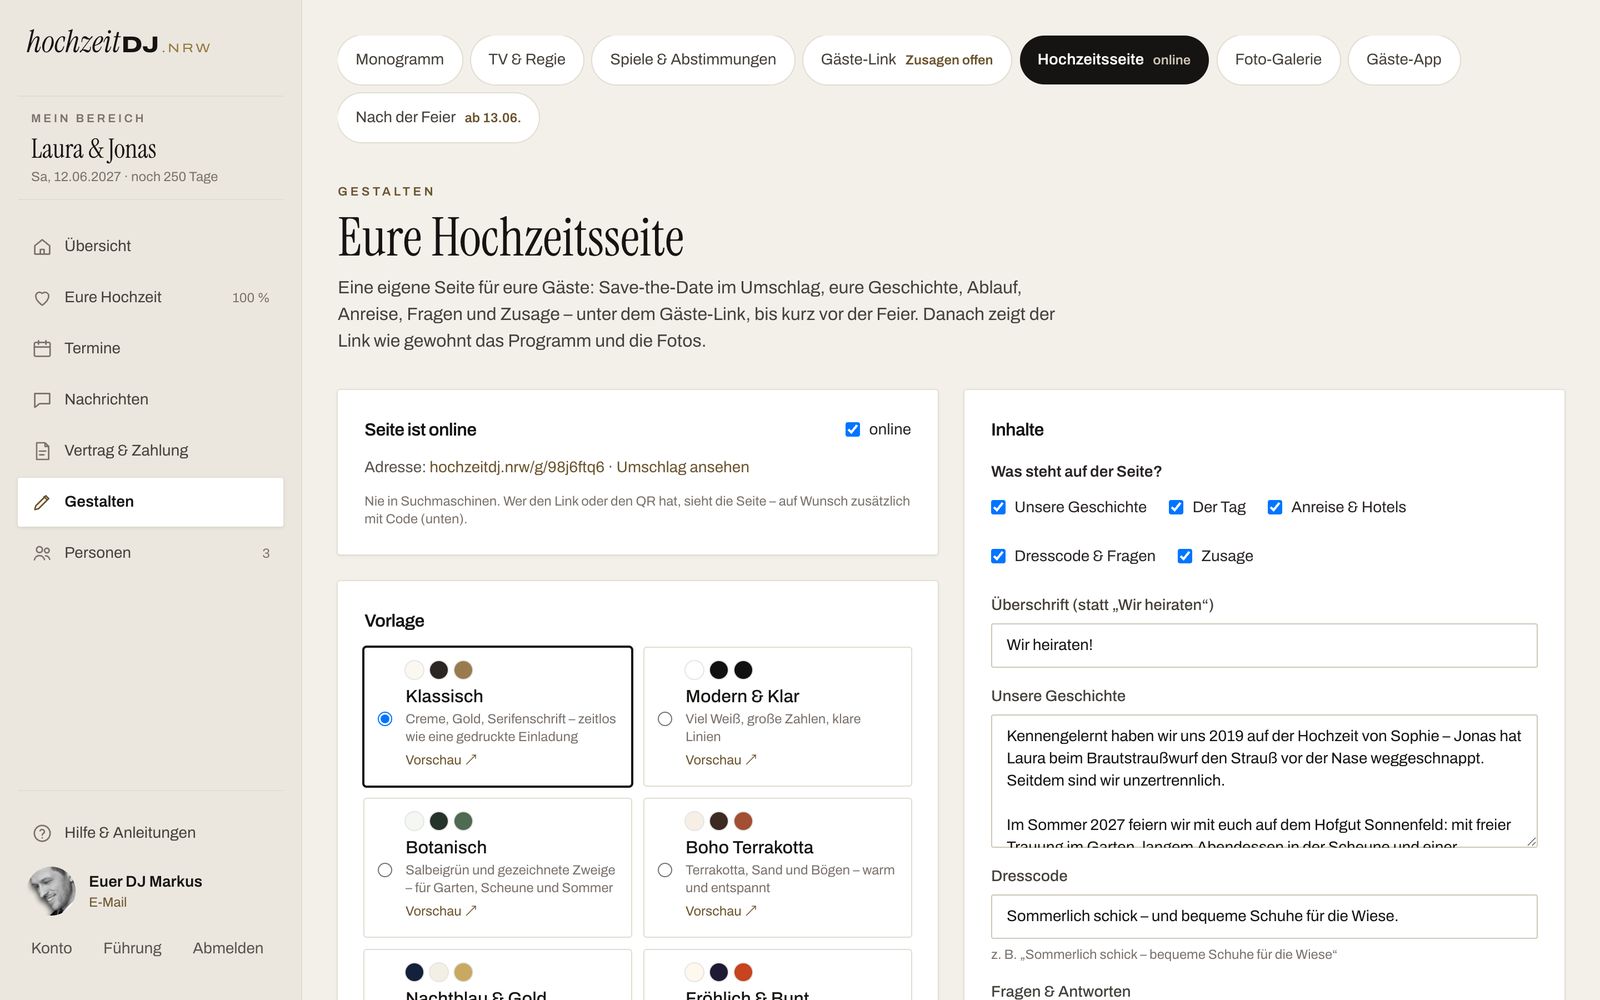
Task: Click the calendar icon for Termine
Action: pyautogui.click(x=42, y=348)
